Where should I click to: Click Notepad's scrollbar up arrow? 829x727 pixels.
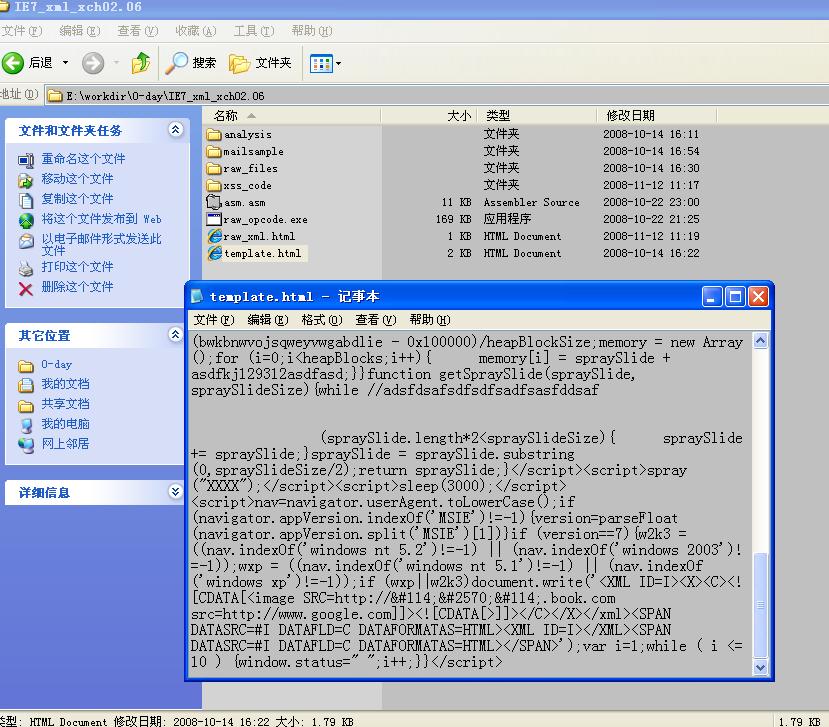[x=760, y=342]
